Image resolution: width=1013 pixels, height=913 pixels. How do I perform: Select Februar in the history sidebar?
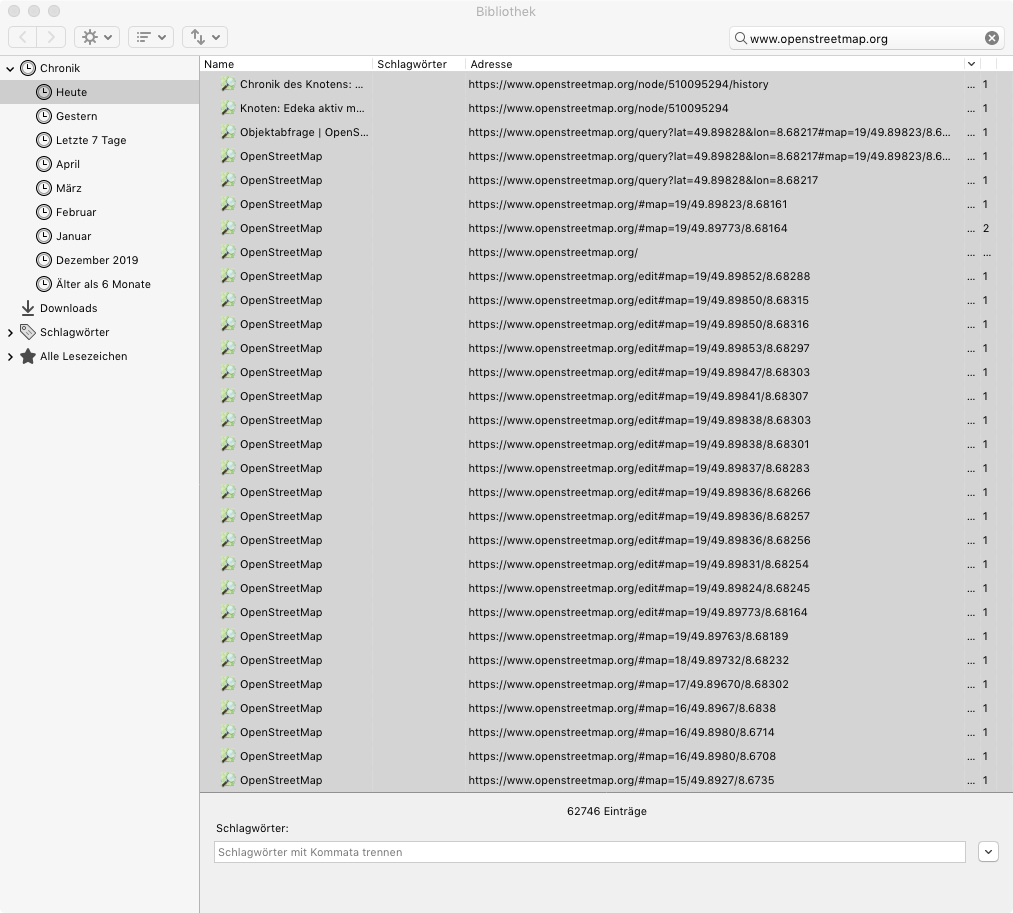[x=99, y=212]
